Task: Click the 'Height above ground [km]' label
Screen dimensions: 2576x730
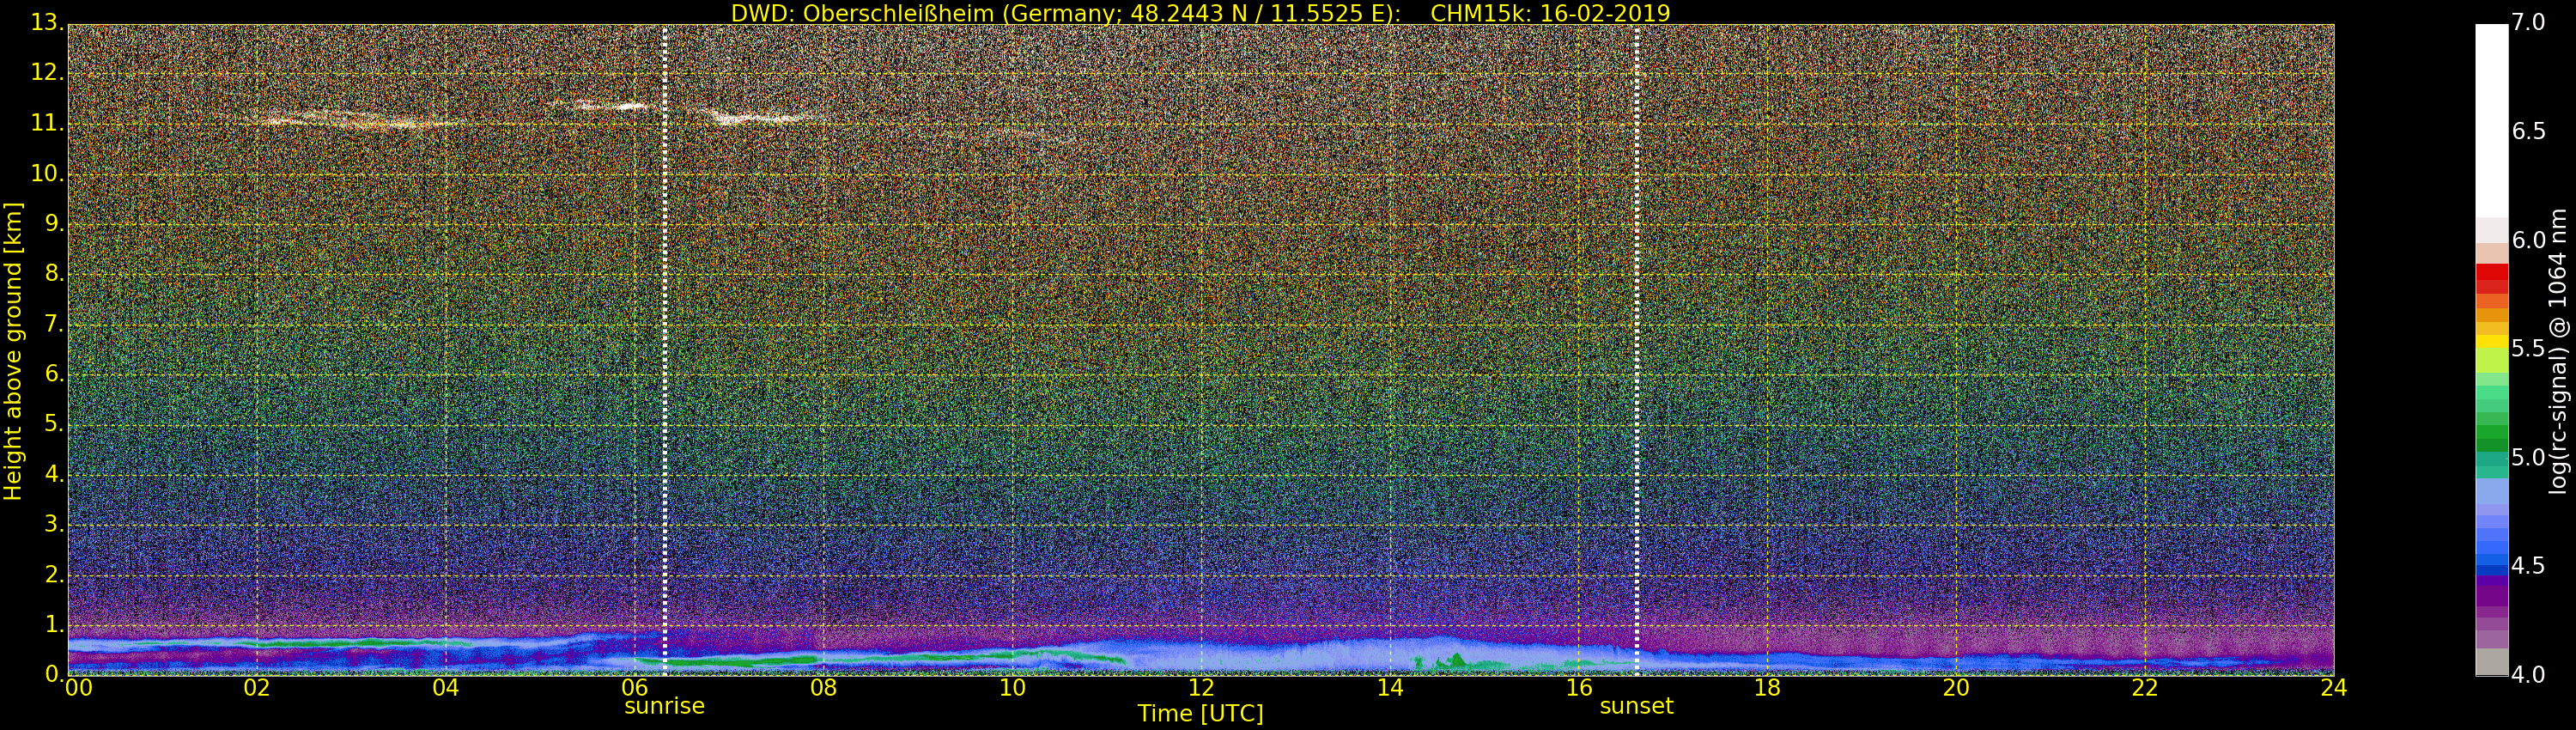Action: [13, 350]
